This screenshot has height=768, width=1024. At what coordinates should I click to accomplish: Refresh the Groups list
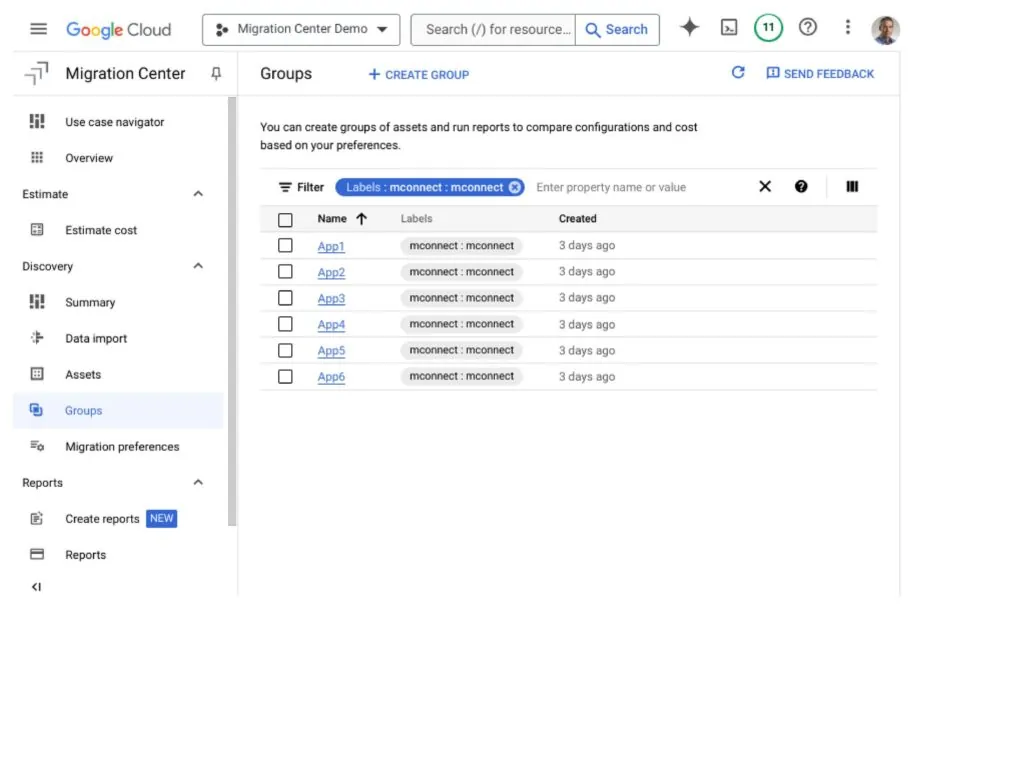coord(738,72)
